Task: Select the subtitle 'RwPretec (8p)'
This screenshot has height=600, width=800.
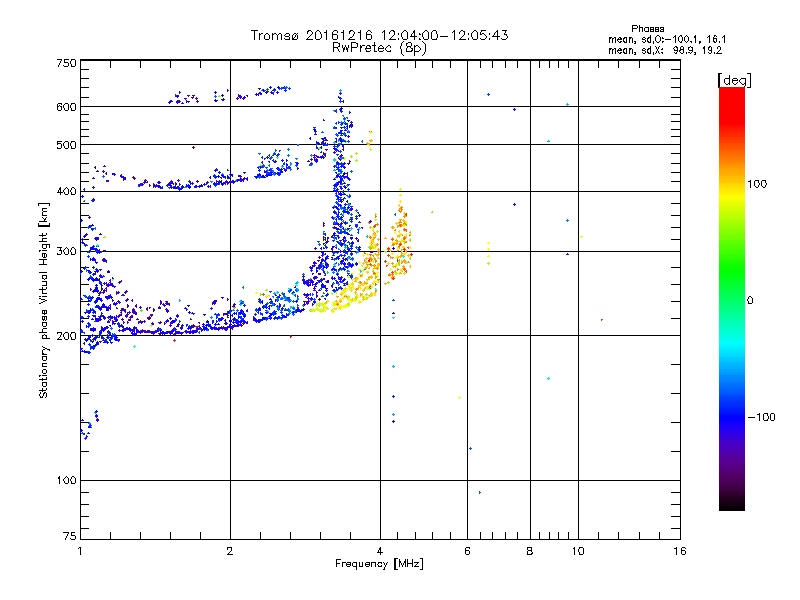Action: click(379, 48)
